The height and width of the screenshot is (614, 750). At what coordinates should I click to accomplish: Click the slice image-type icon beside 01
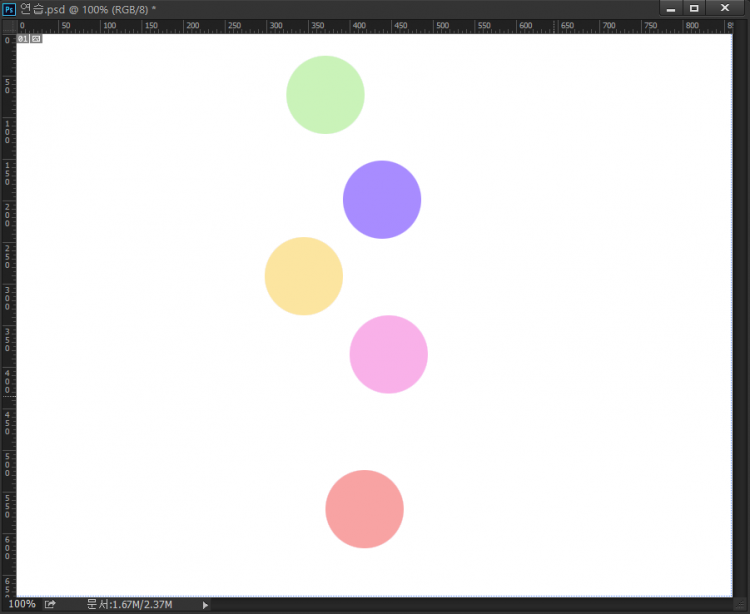click(x=36, y=39)
